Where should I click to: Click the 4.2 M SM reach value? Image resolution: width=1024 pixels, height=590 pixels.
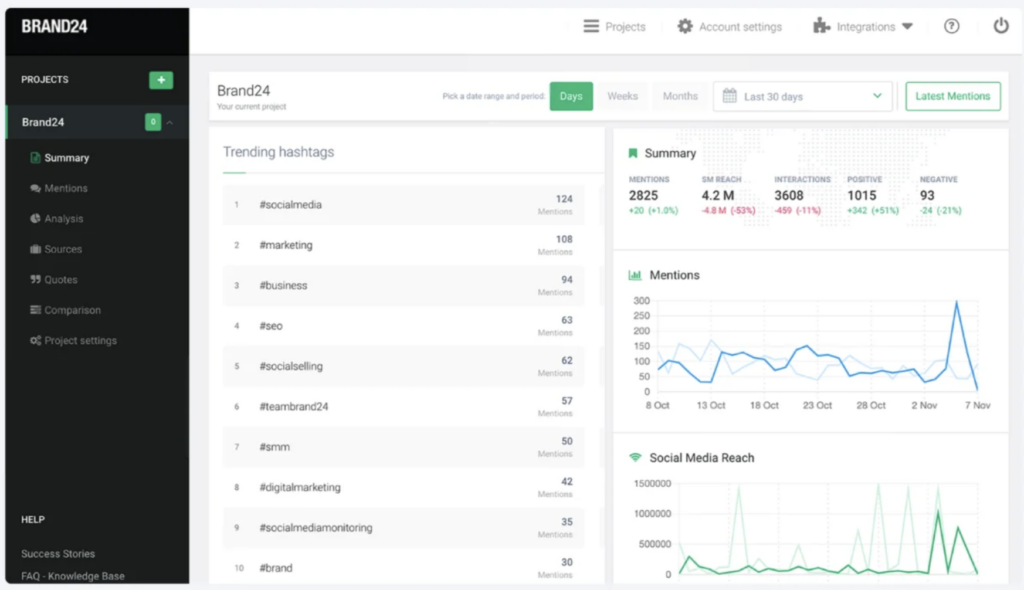tap(718, 195)
